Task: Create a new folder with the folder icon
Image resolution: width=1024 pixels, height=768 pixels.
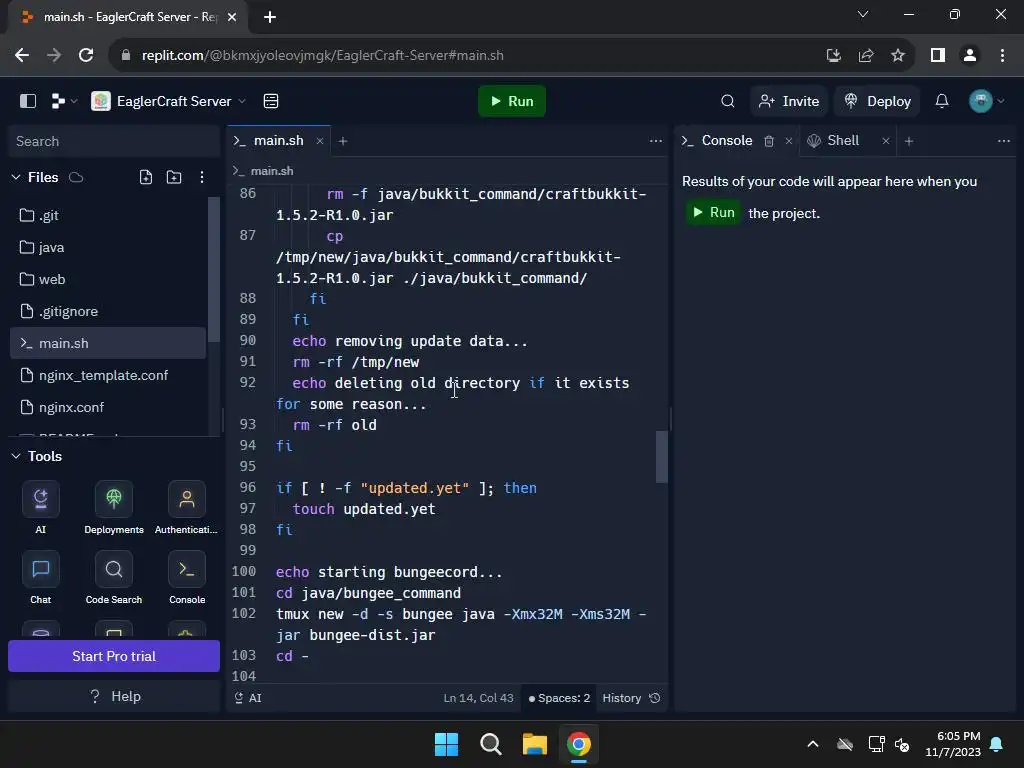Action: (x=174, y=177)
